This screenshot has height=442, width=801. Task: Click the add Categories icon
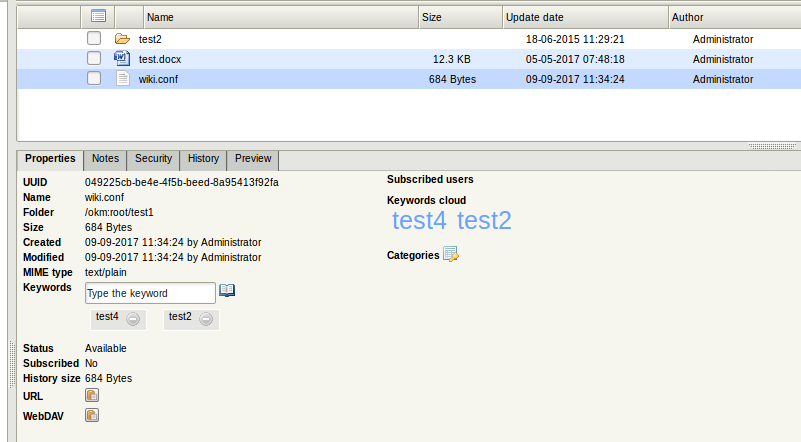tap(450, 254)
